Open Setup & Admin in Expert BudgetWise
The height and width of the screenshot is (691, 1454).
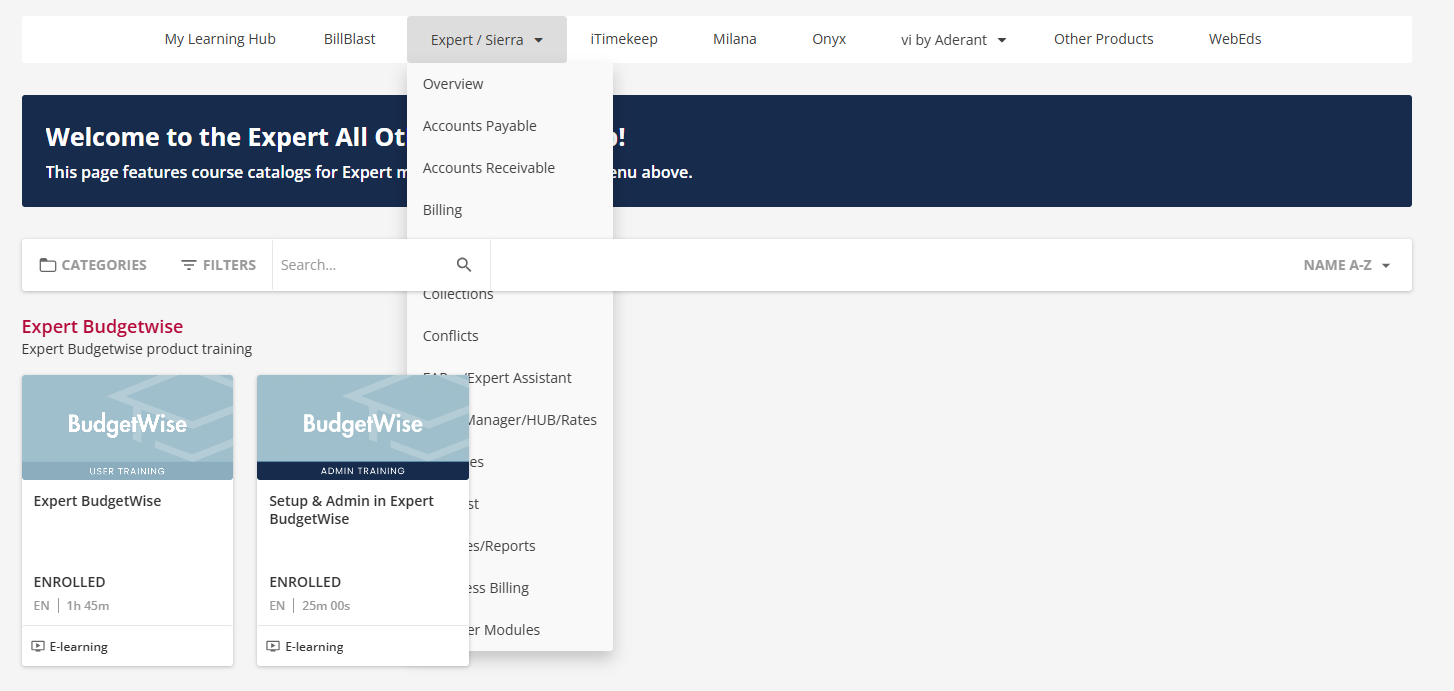click(352, 510)
